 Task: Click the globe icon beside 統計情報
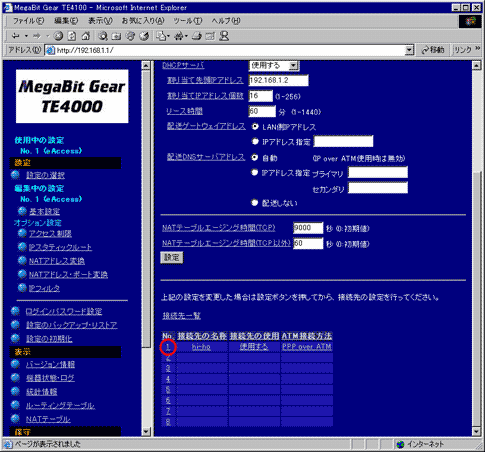[x=15, y=391]
